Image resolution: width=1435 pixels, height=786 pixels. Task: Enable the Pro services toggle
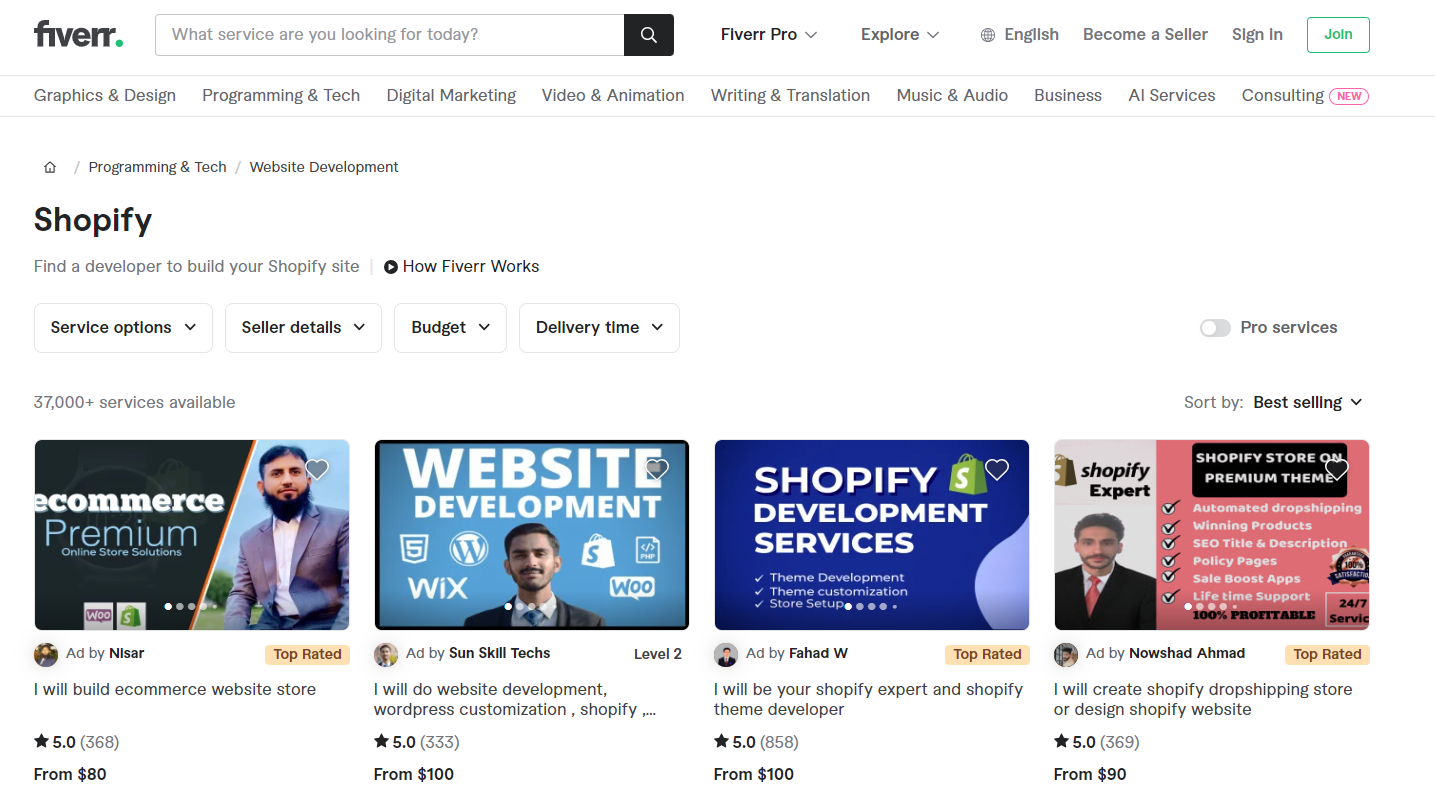[1215, 328]
